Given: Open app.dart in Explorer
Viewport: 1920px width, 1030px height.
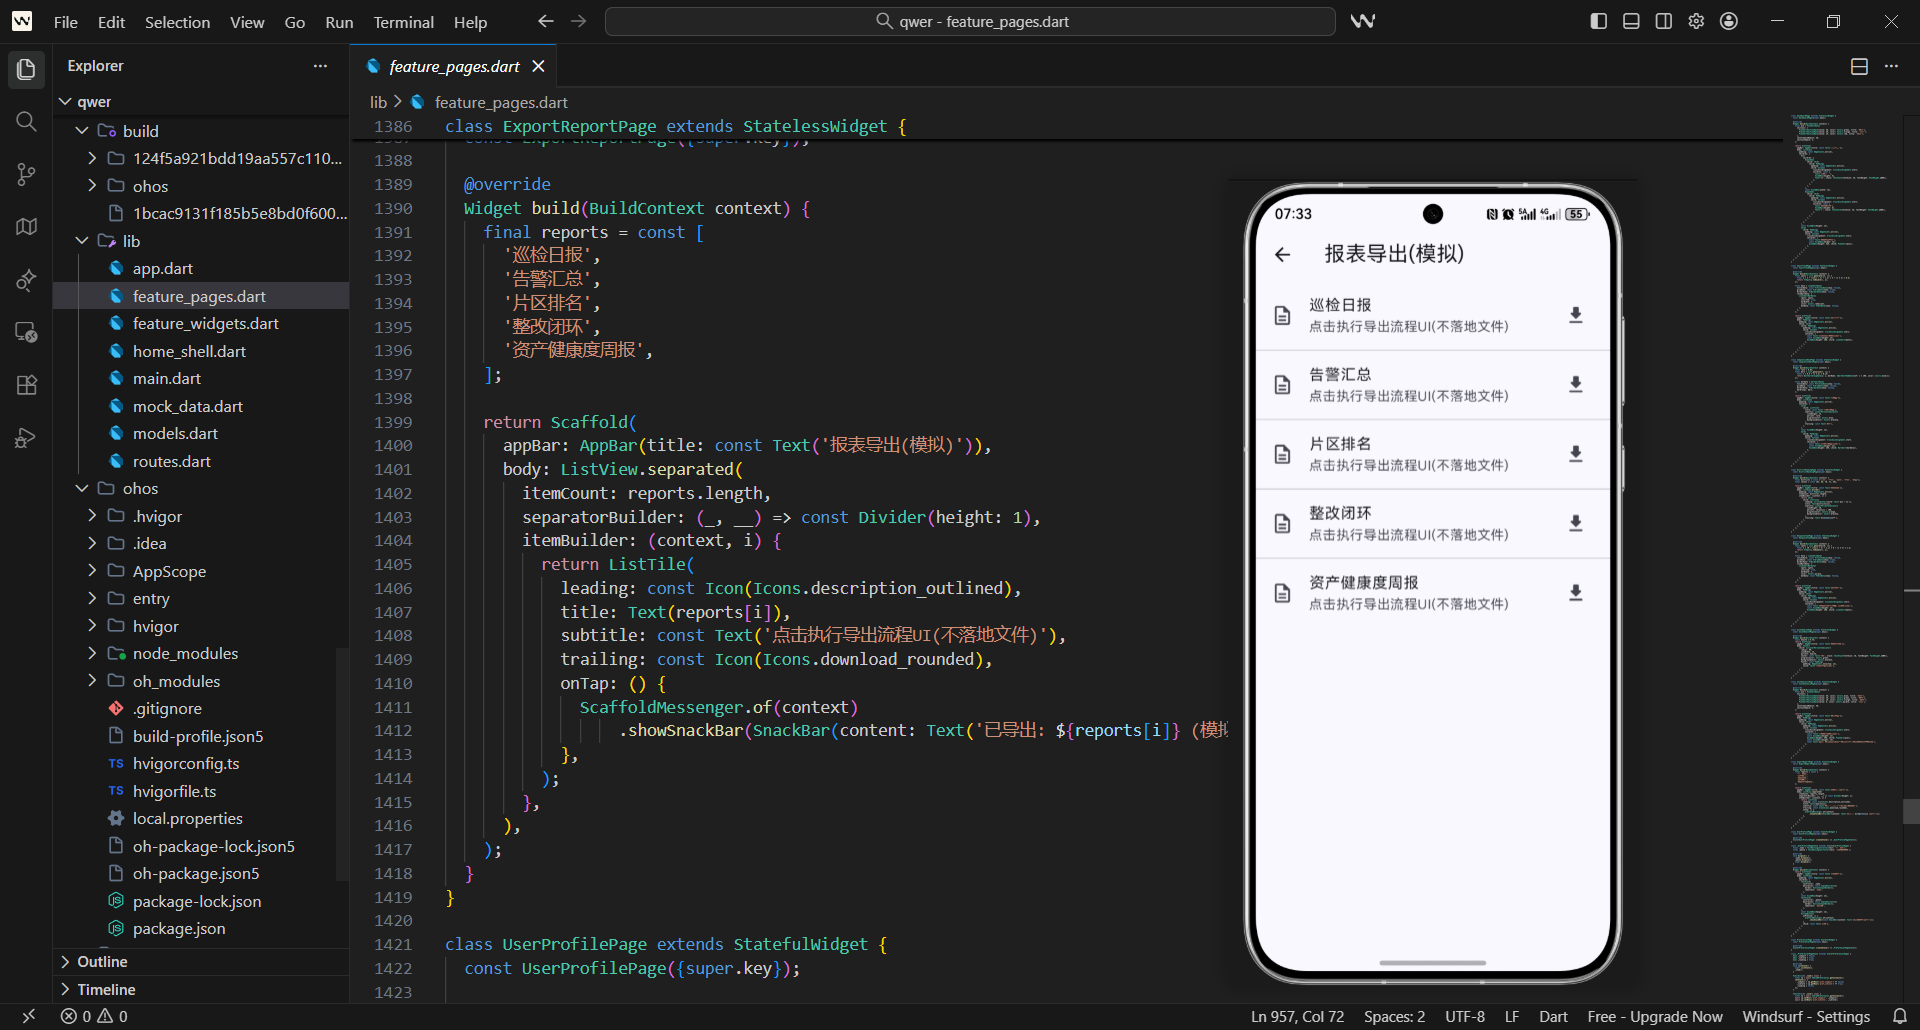Looking at the screenshot, I should 162,268.
